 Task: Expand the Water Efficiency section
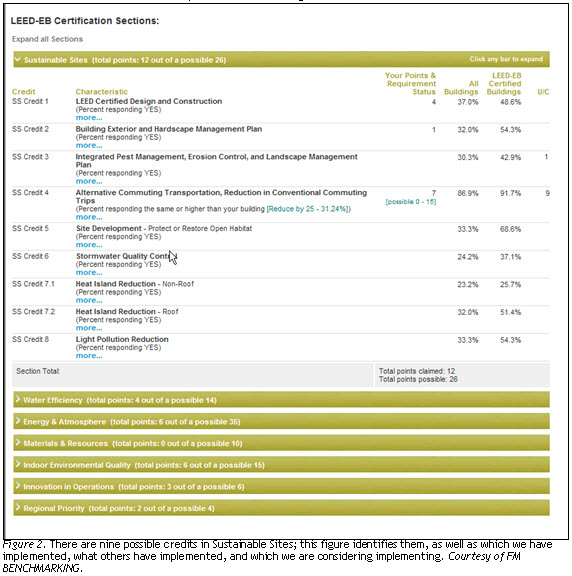(x=281, y=400)
